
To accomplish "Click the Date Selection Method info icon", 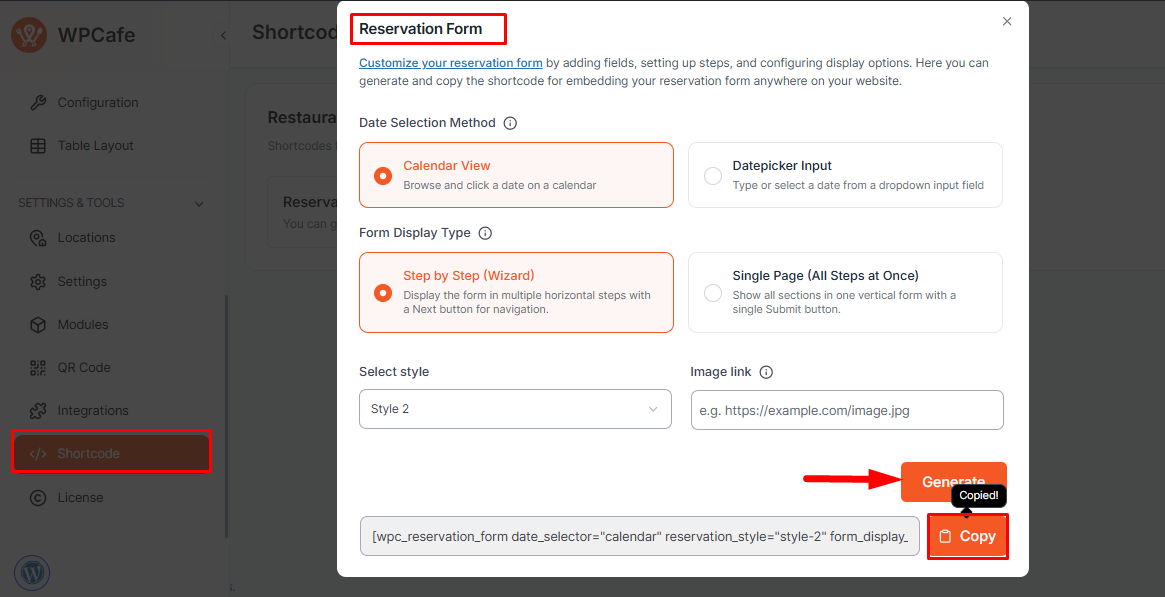I will (x=510, y=123).
